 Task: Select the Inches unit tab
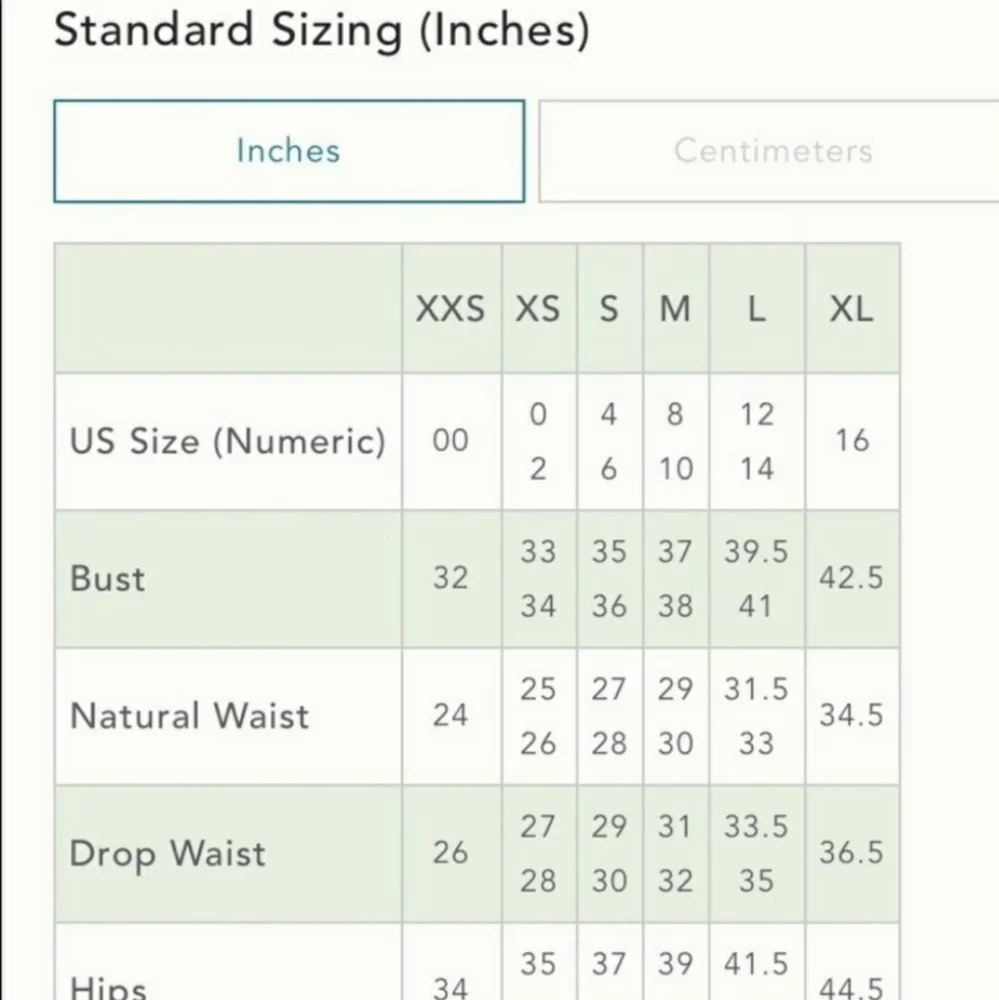pos(288,151)
